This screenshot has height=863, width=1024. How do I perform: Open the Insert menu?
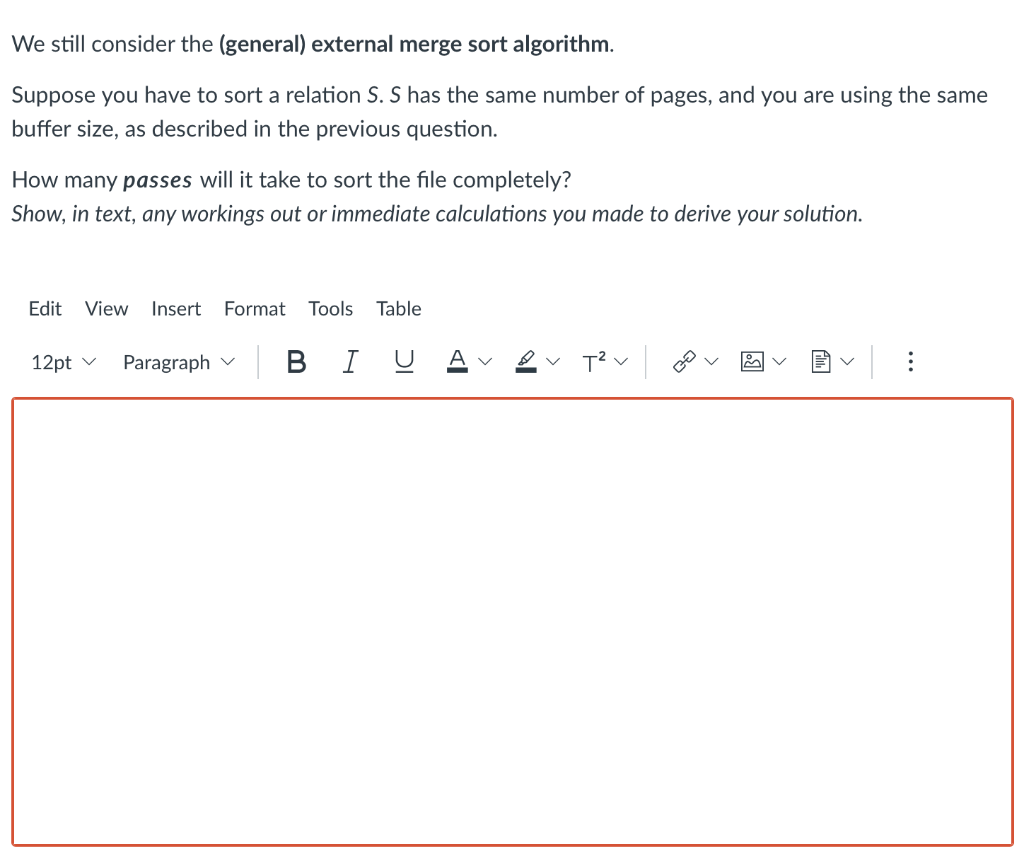coord(176,308)
